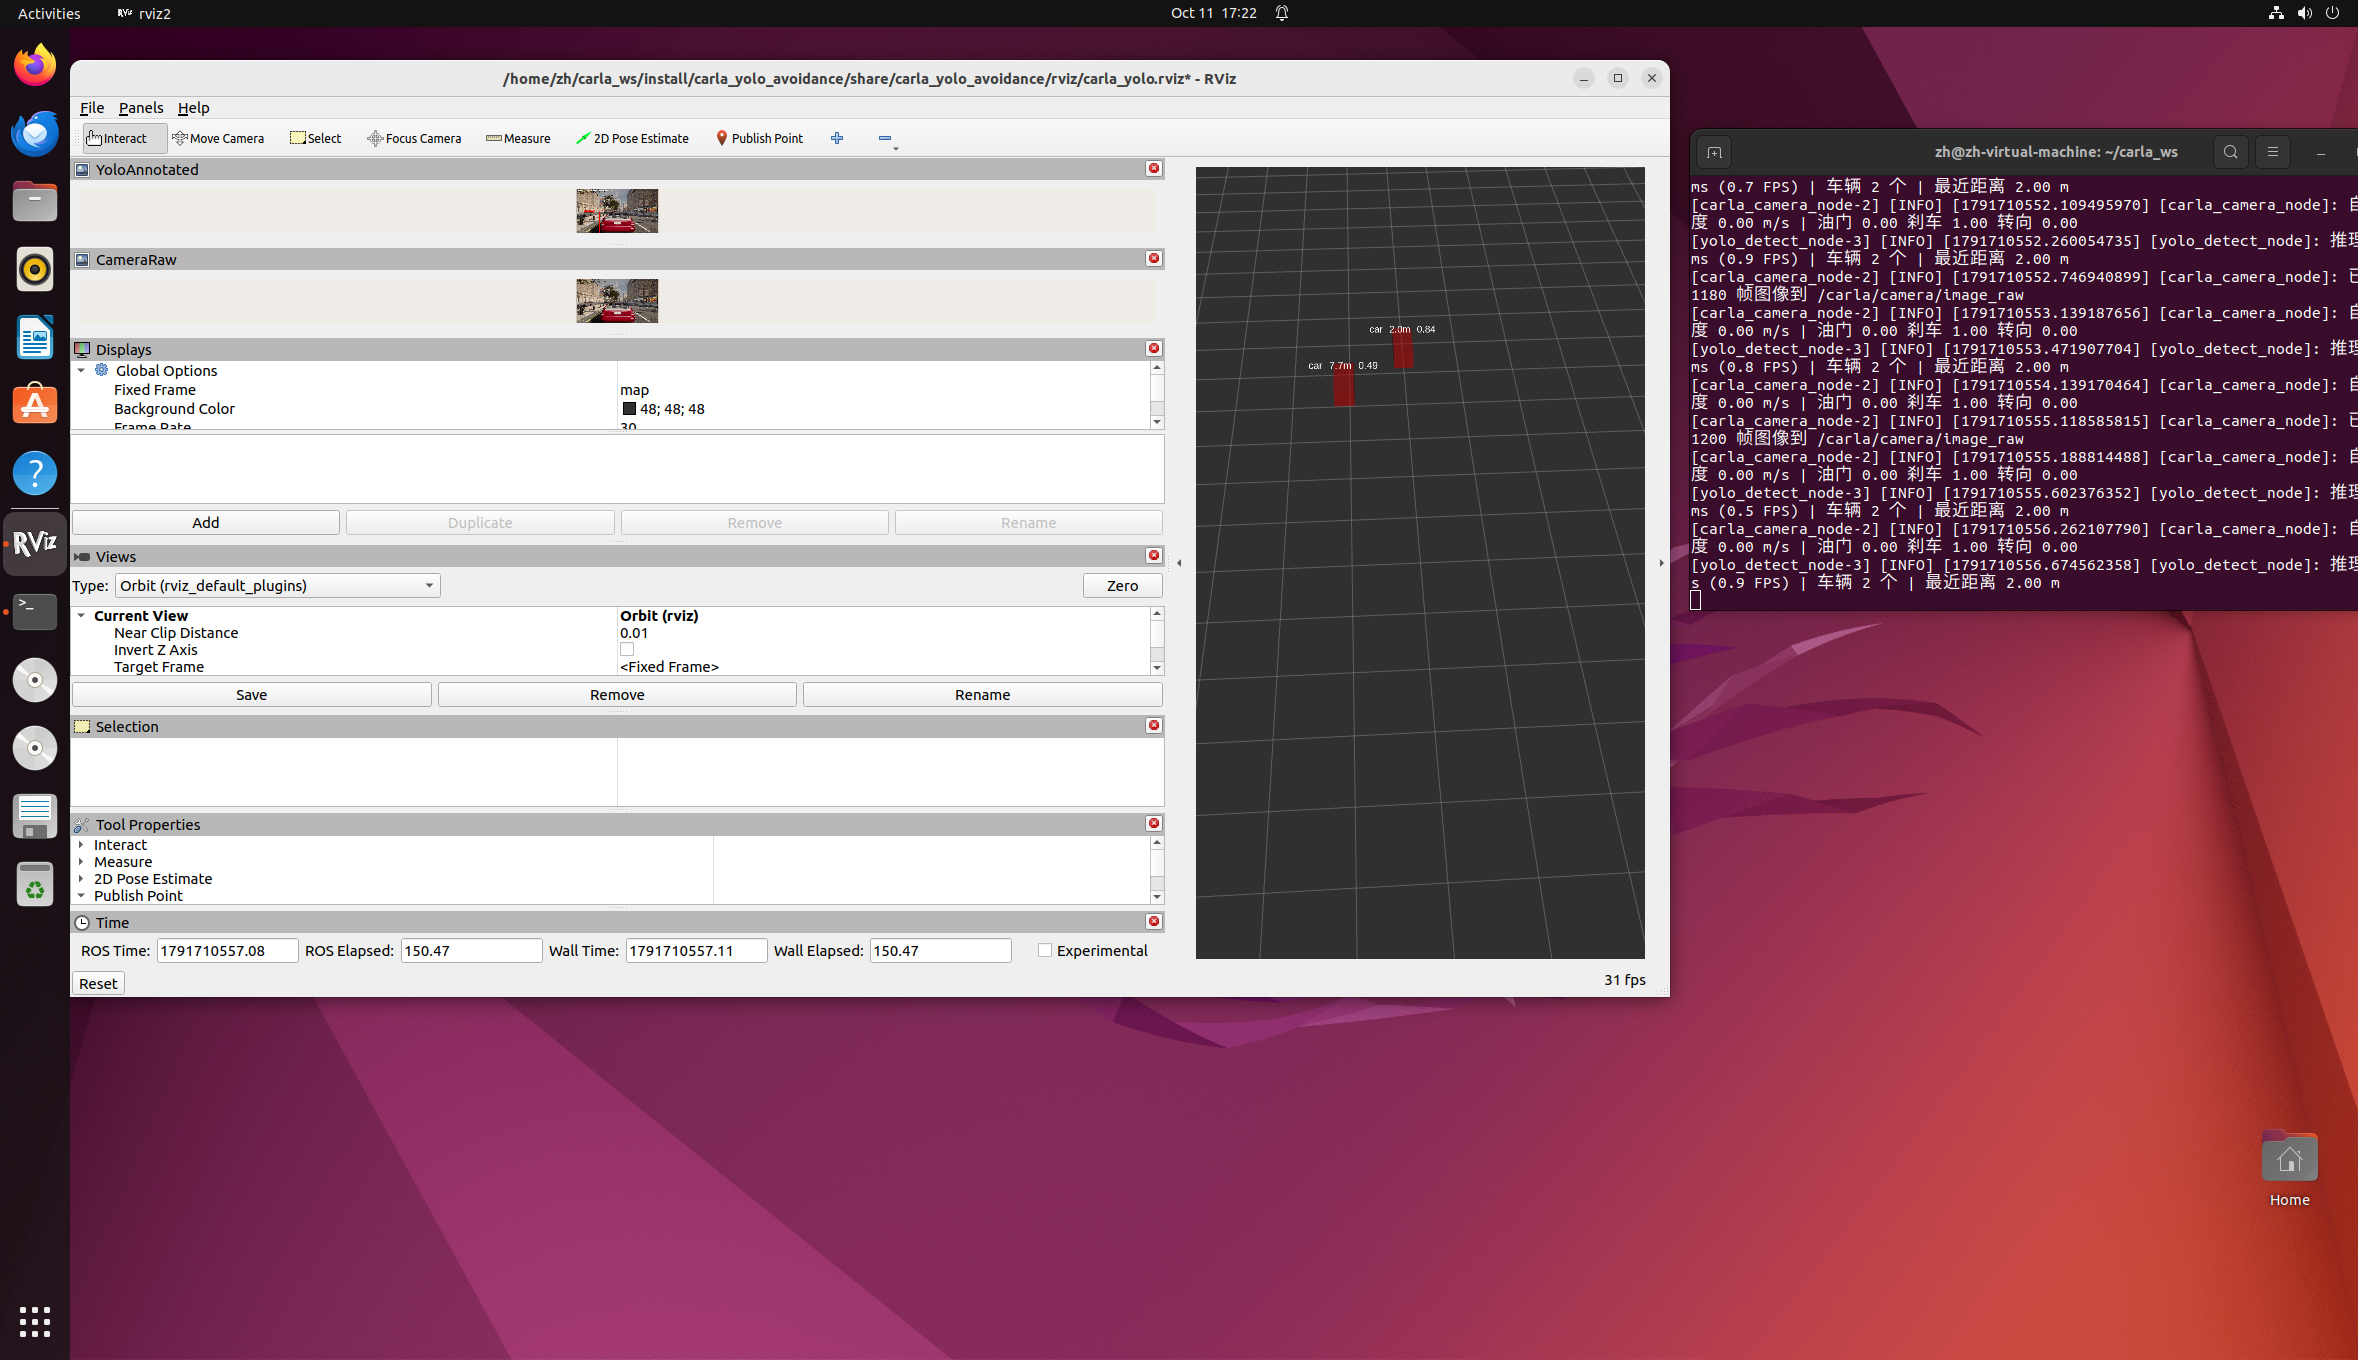
Task: Open the File menu
Action: 92,108
